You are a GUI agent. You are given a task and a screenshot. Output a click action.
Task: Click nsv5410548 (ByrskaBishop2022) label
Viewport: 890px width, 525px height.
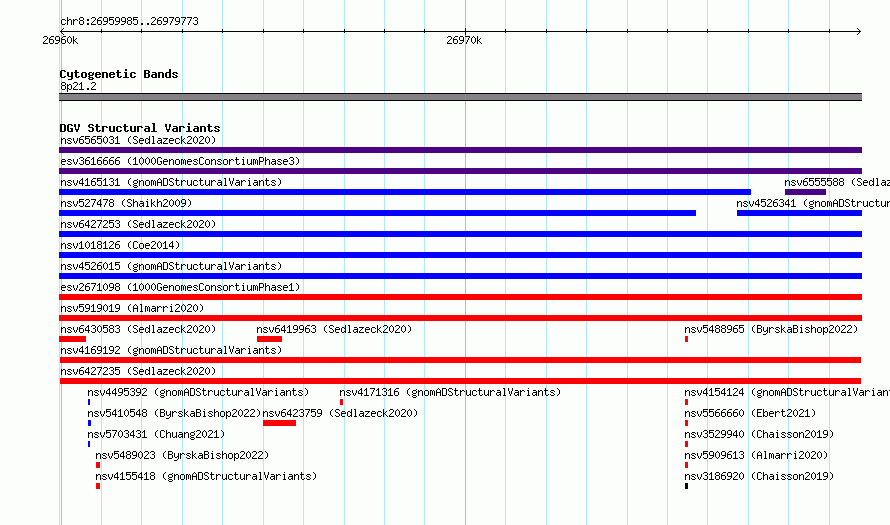click(x=174, y=413)
